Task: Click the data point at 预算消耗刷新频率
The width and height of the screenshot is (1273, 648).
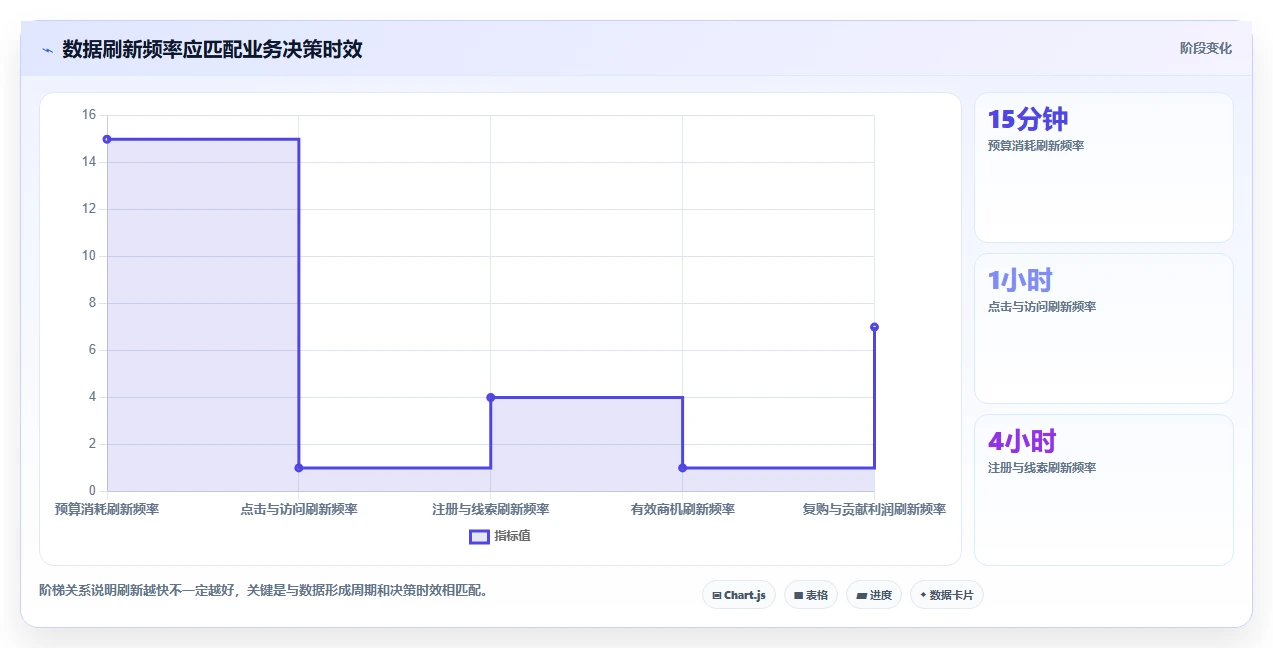Action: click(x=107, y=139)
